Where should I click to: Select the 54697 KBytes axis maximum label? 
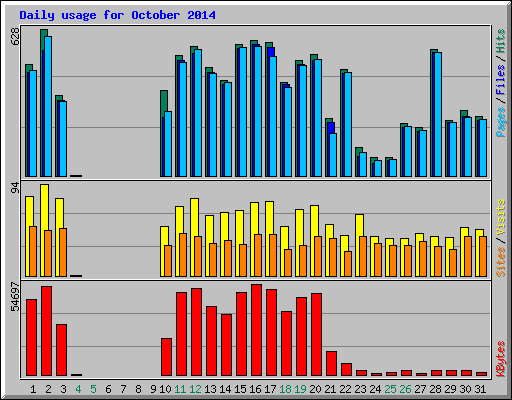tap(15, 297)
